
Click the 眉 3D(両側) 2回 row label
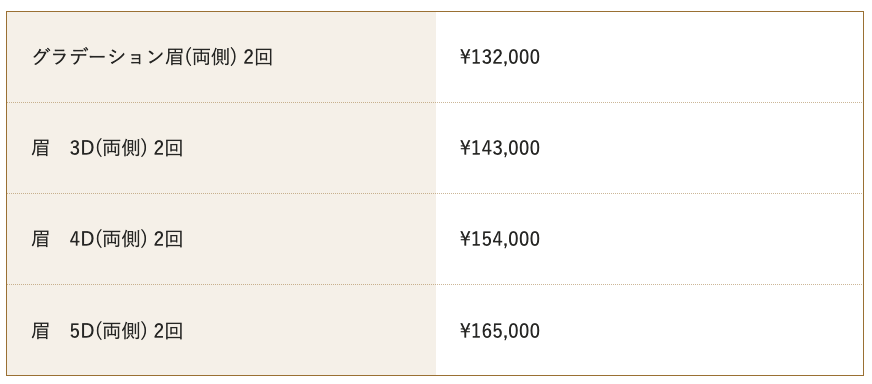(x=107, y=148)
